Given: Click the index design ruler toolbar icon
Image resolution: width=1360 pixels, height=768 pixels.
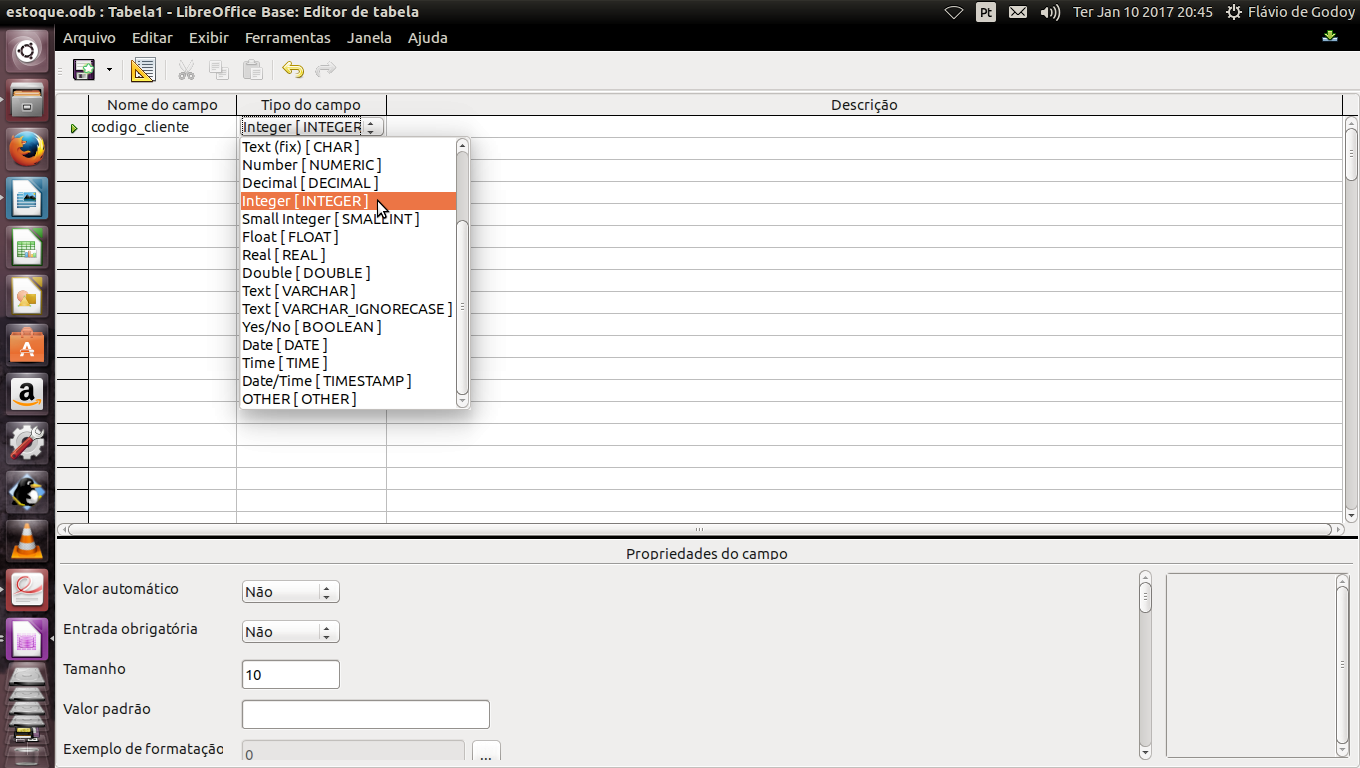Looking at the screenshot, I should click(x=142, y=69).
